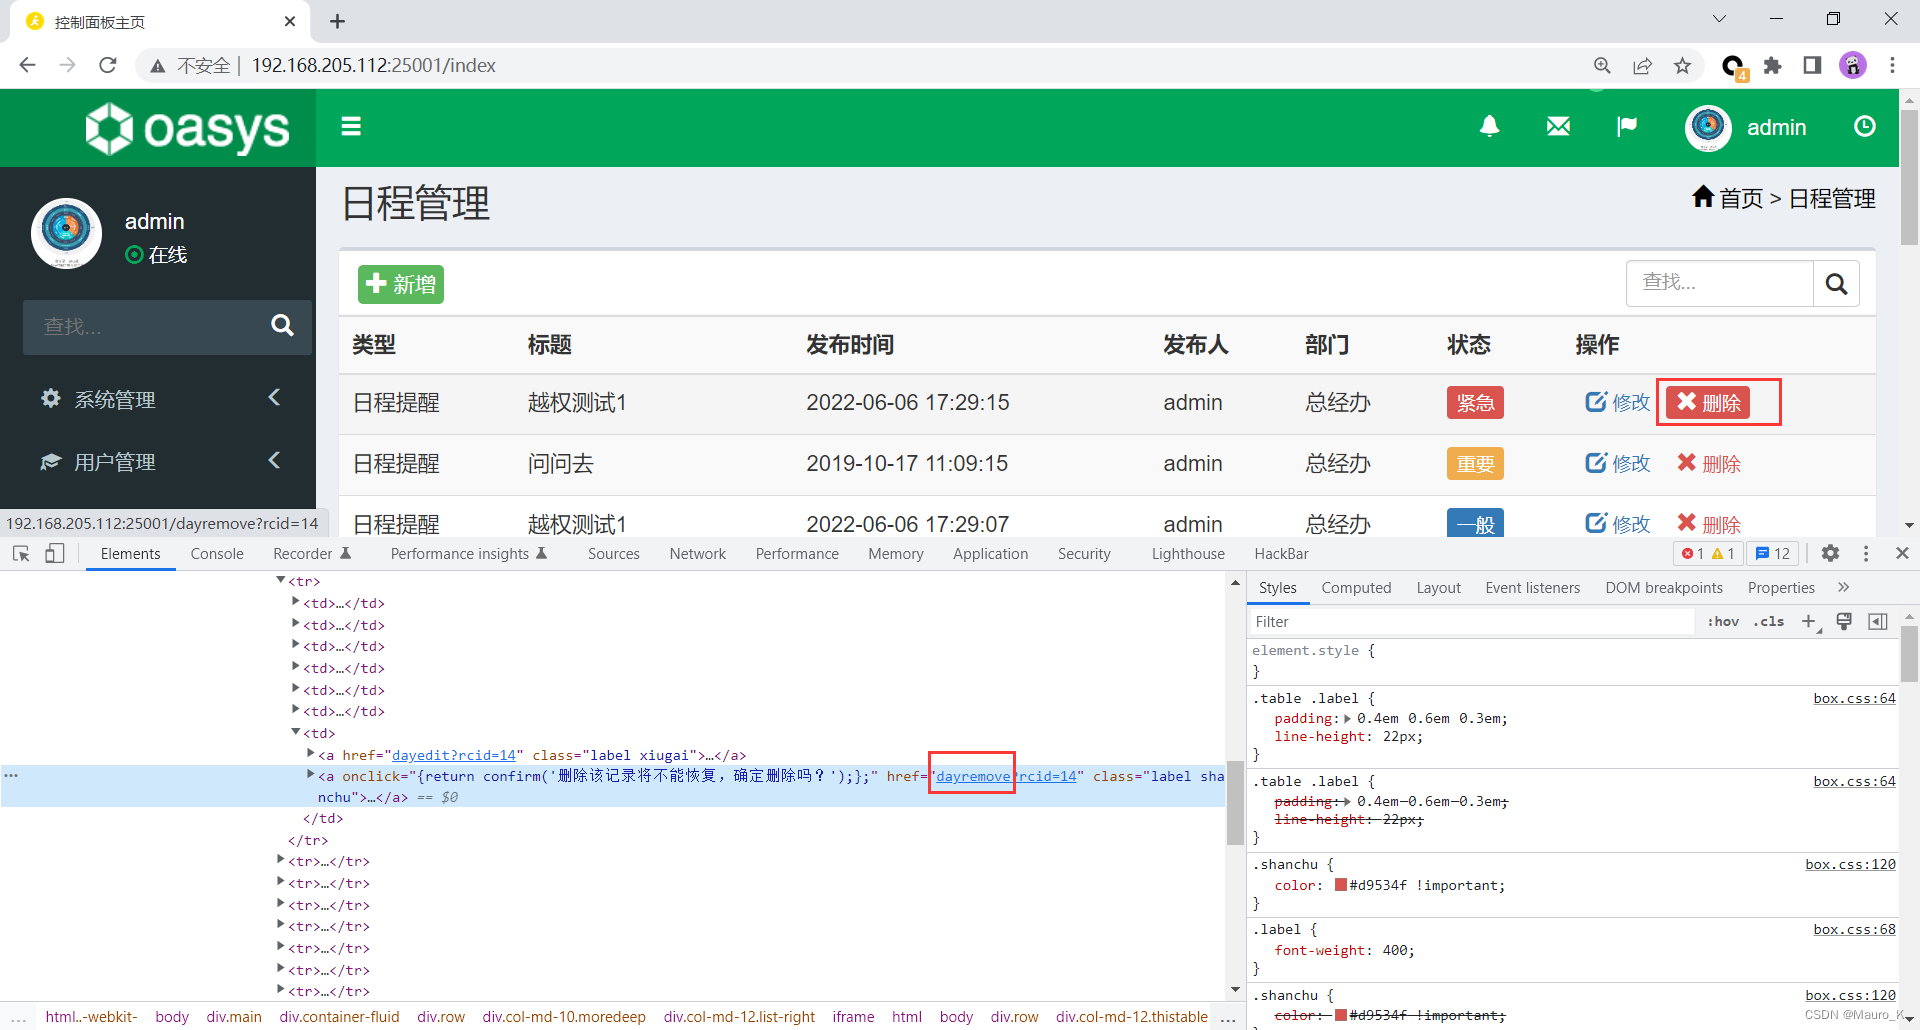Click the clock icon next to admin
The height and width of the screenshot is (1030, 1920).
[x=1864, y=127]
